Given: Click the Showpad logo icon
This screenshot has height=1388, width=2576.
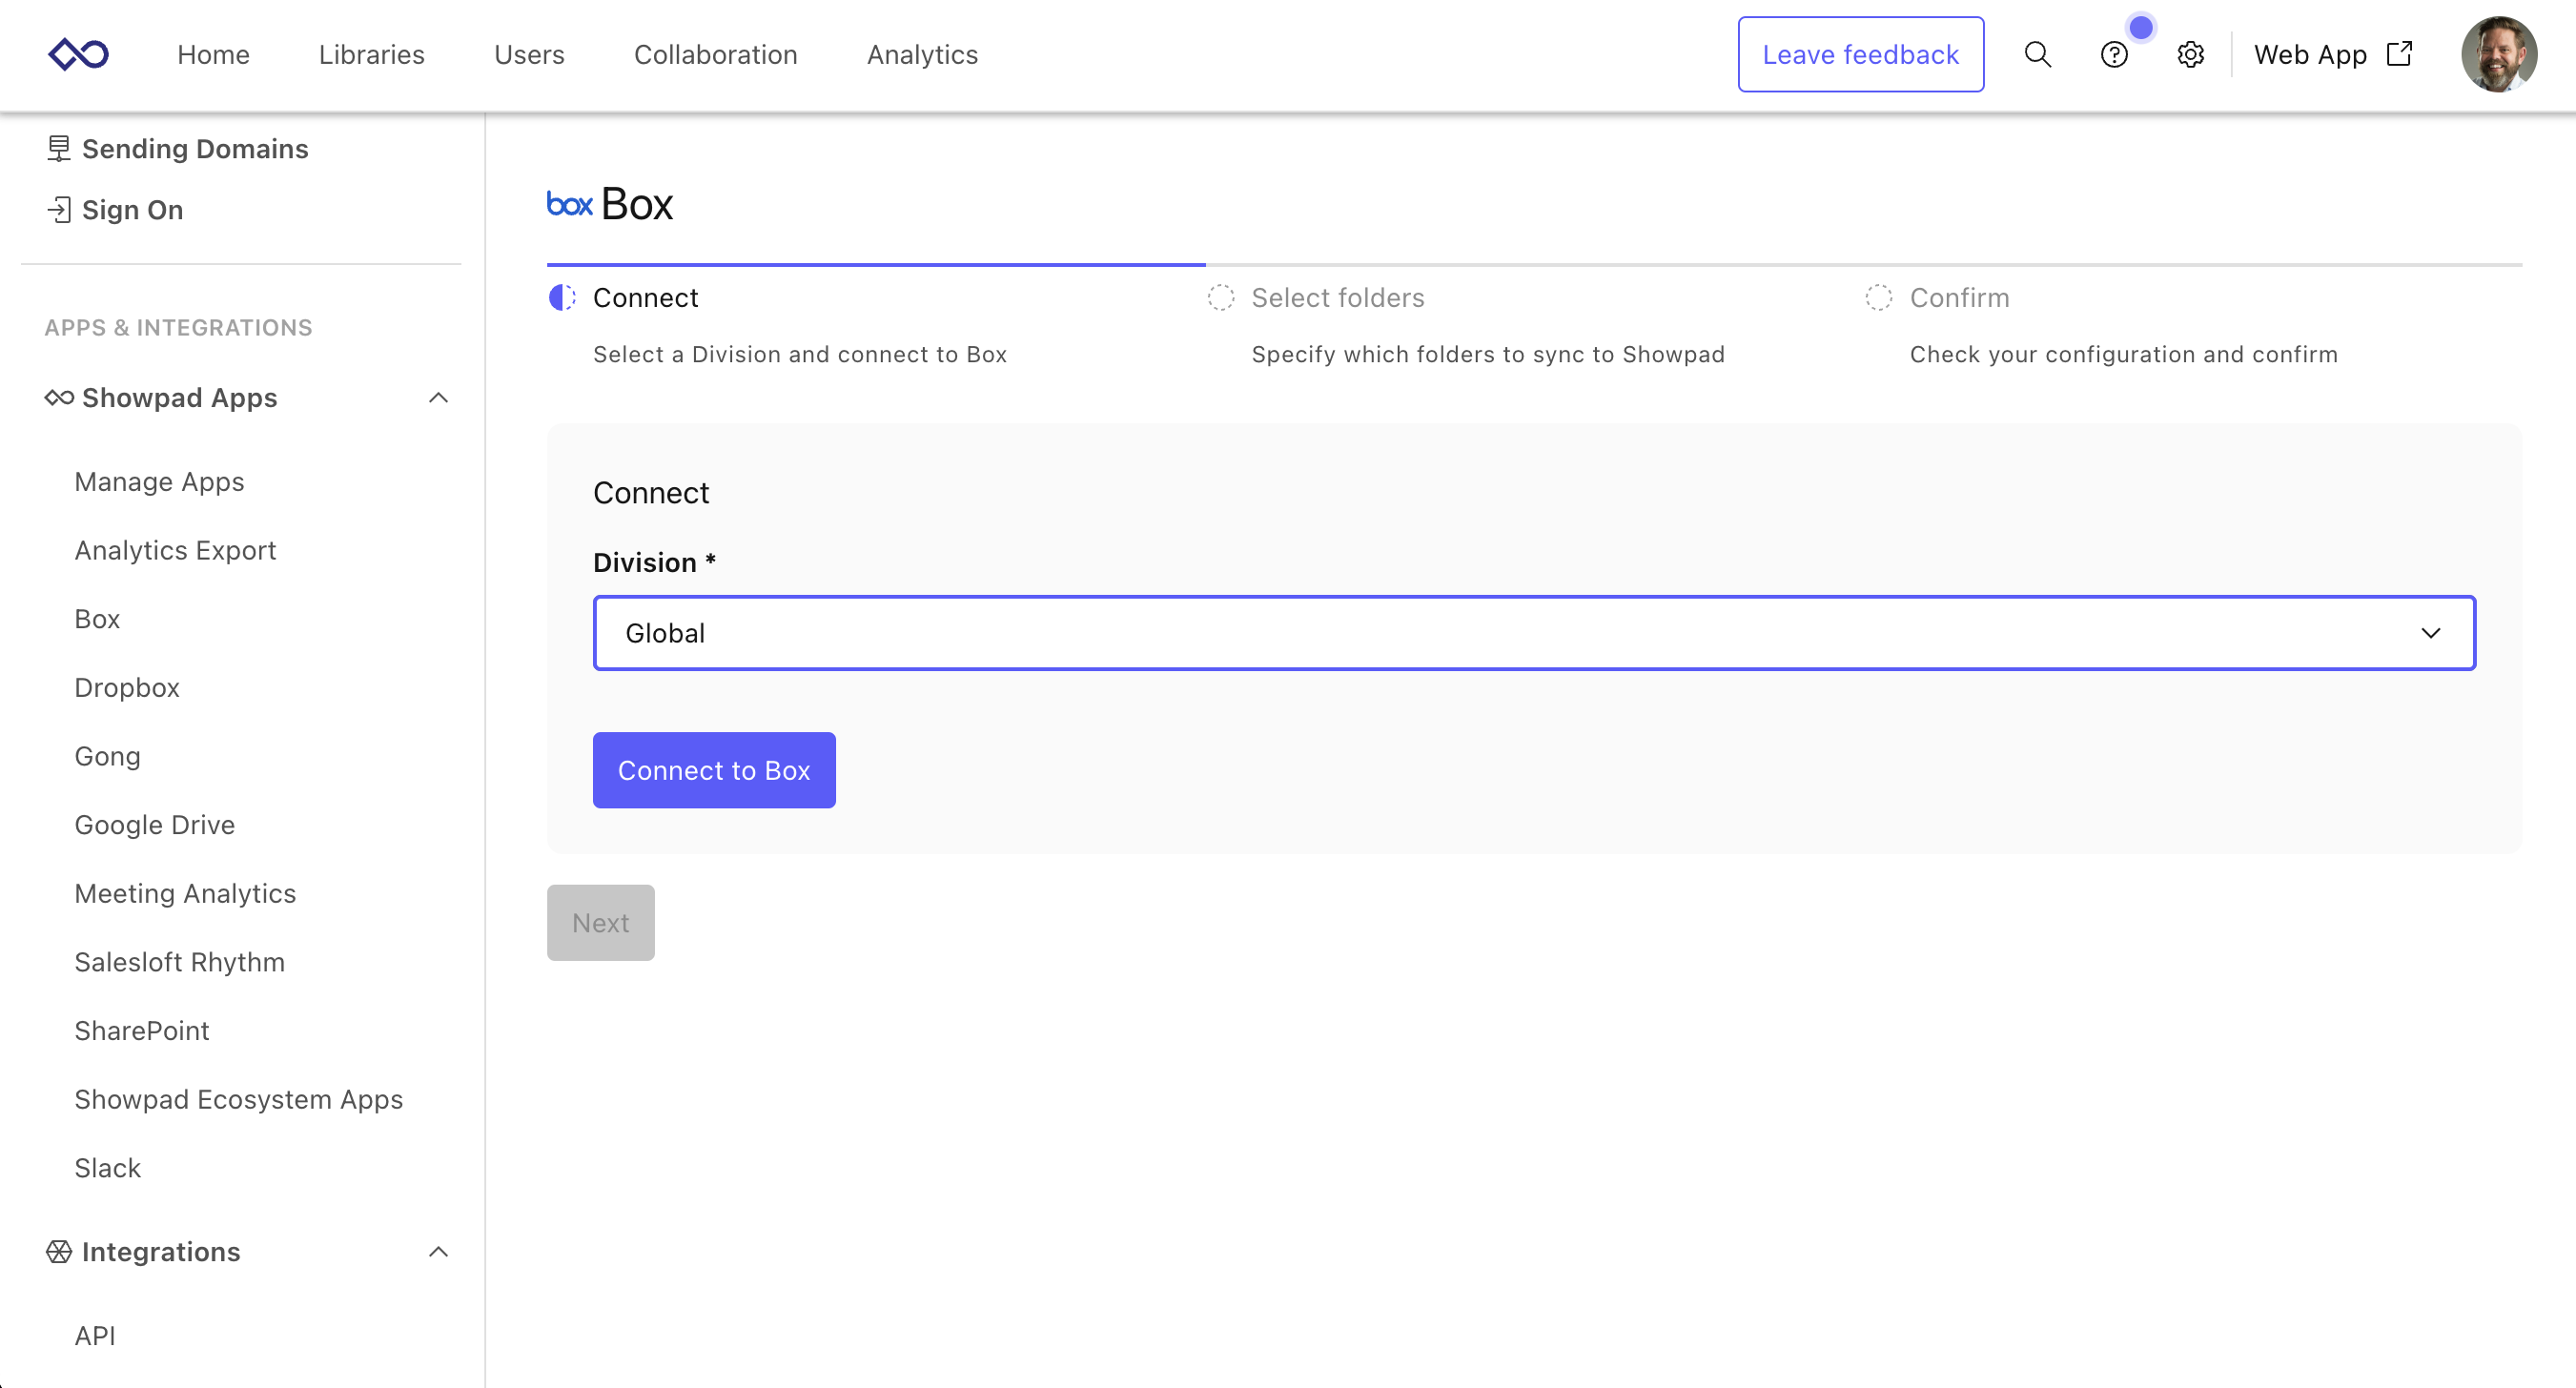Looking at the screenshot, I should (x=78, y=54).
